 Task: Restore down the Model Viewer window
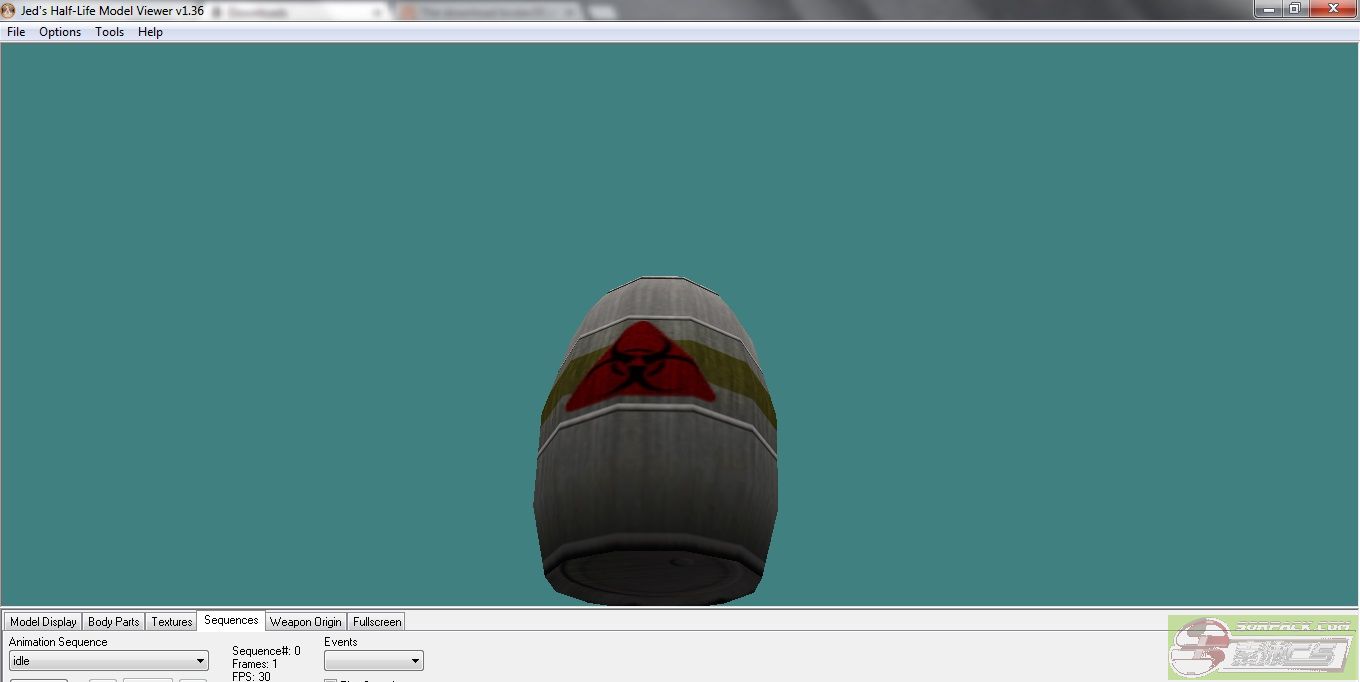pos(1294,8)
